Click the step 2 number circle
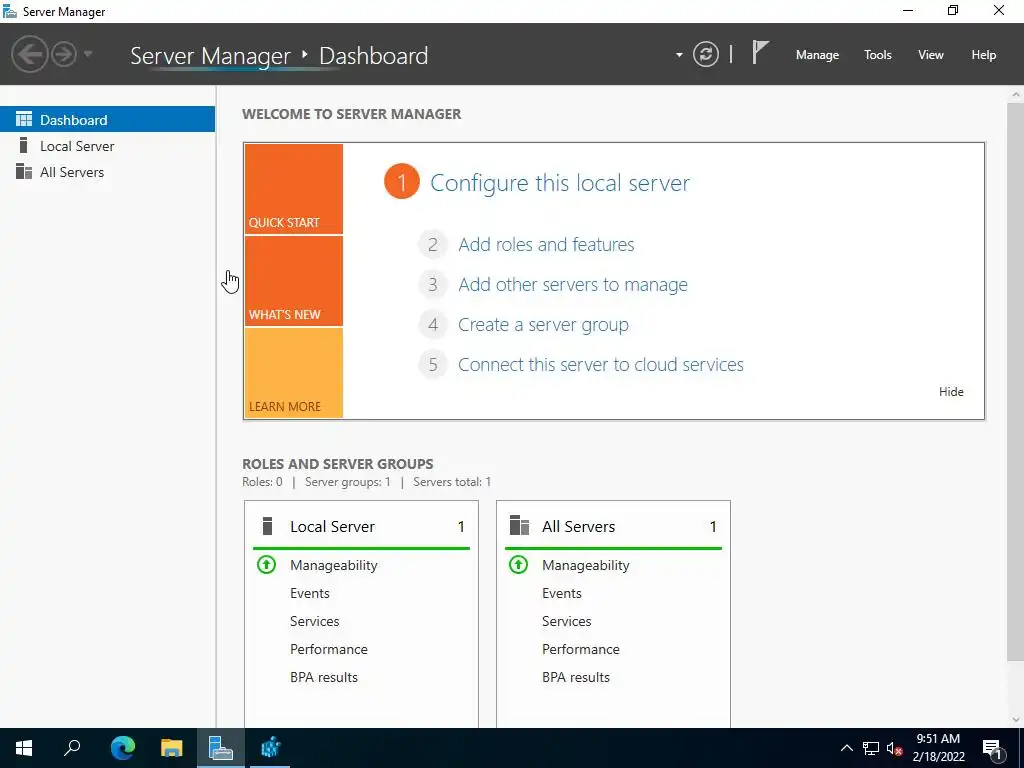 432,244
